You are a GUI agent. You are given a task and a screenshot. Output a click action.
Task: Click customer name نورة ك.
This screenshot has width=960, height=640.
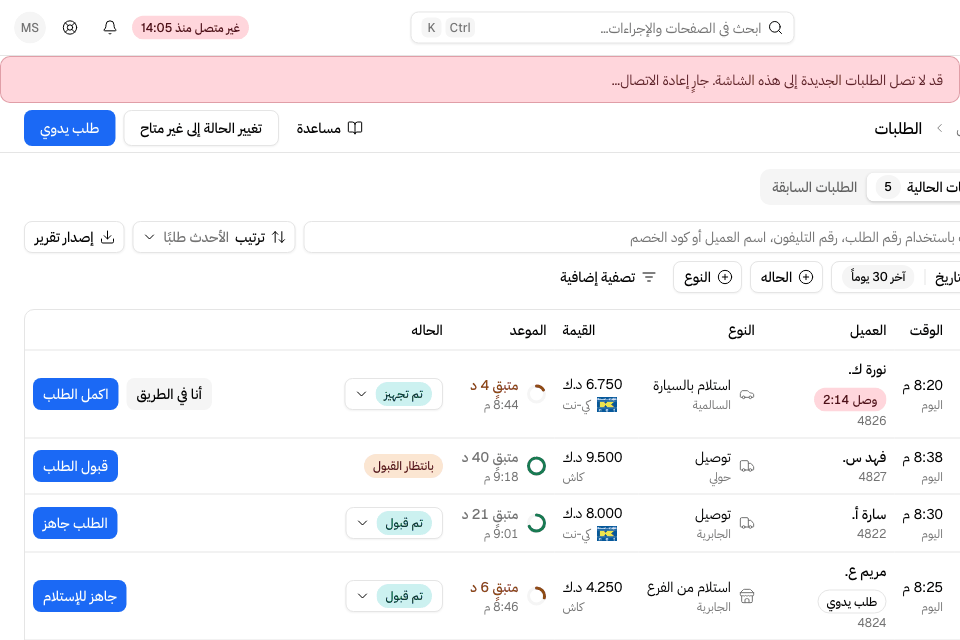[x=867, y=369]
